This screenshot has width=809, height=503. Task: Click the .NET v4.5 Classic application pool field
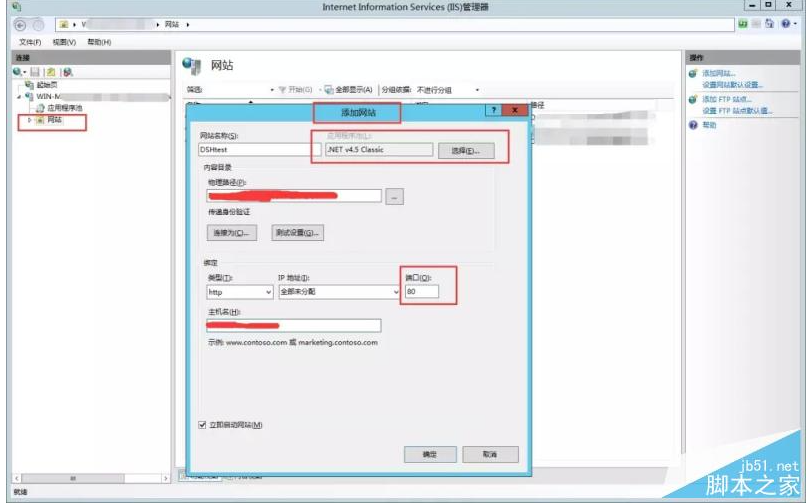(x=379, y=150)
